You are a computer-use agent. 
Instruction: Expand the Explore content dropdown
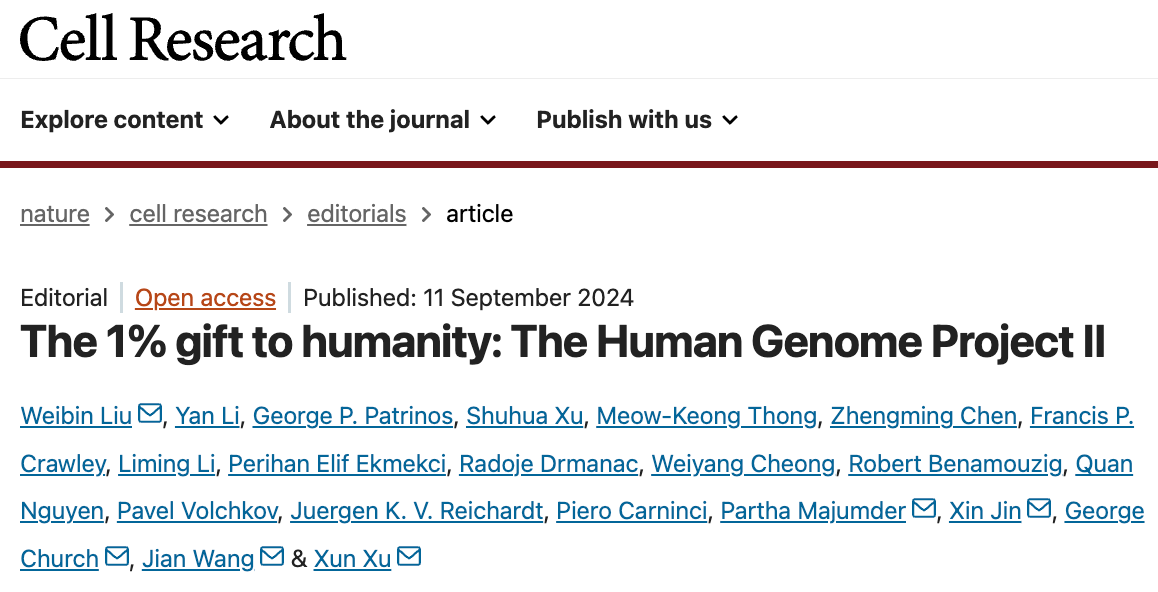point(125,120)
